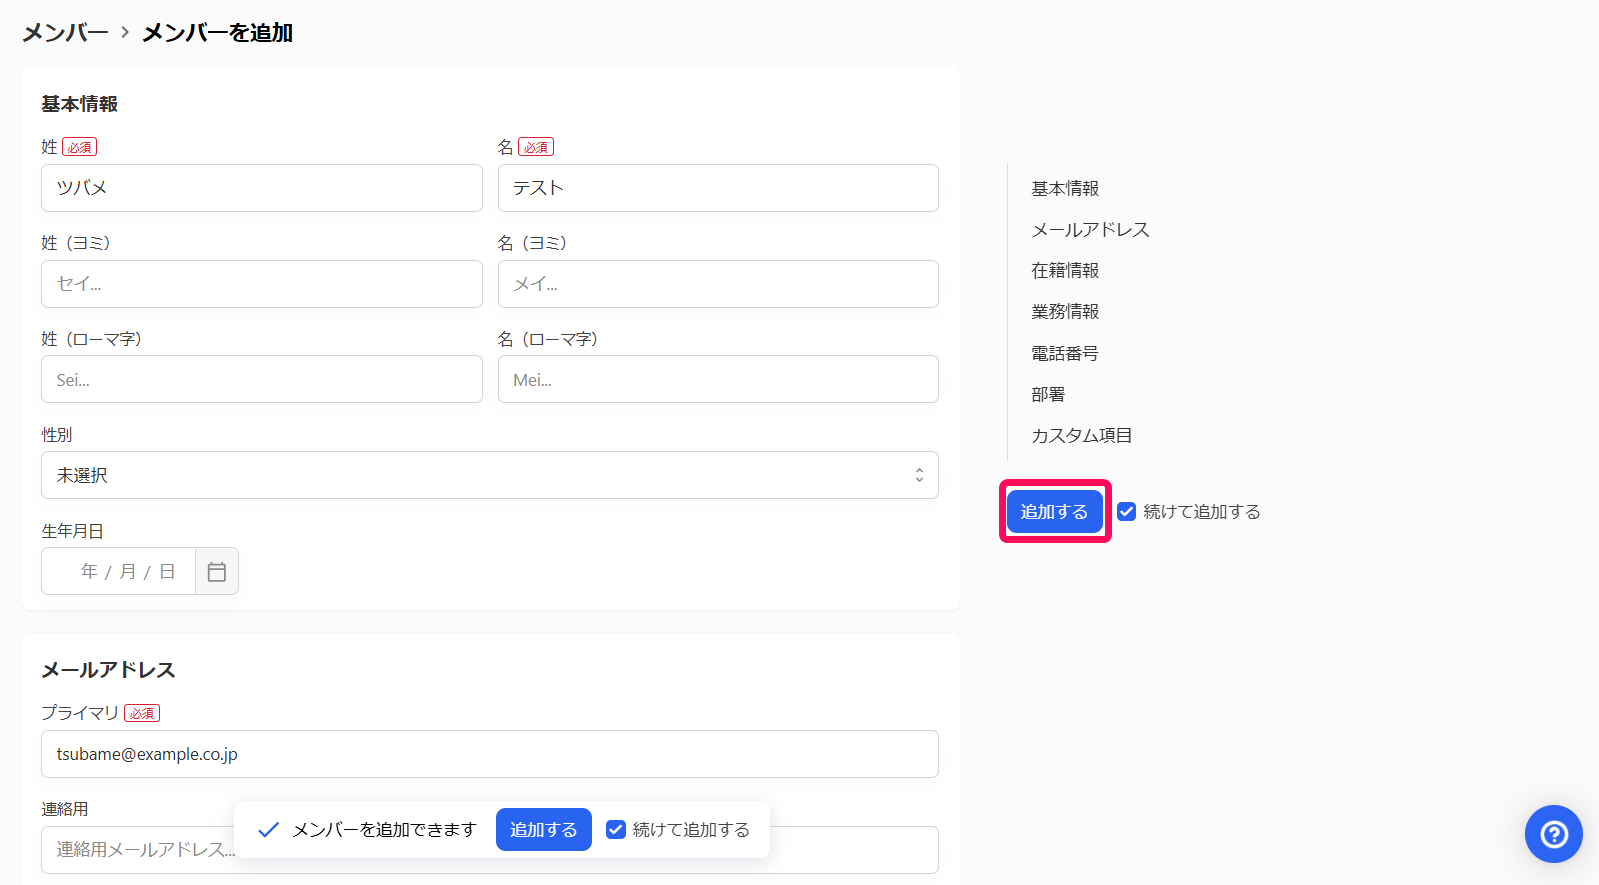The width and height of the screenshot is (1599, 885).
Task: Go back via メンバー breadcrumb link
Action: (x=65, y=32)
